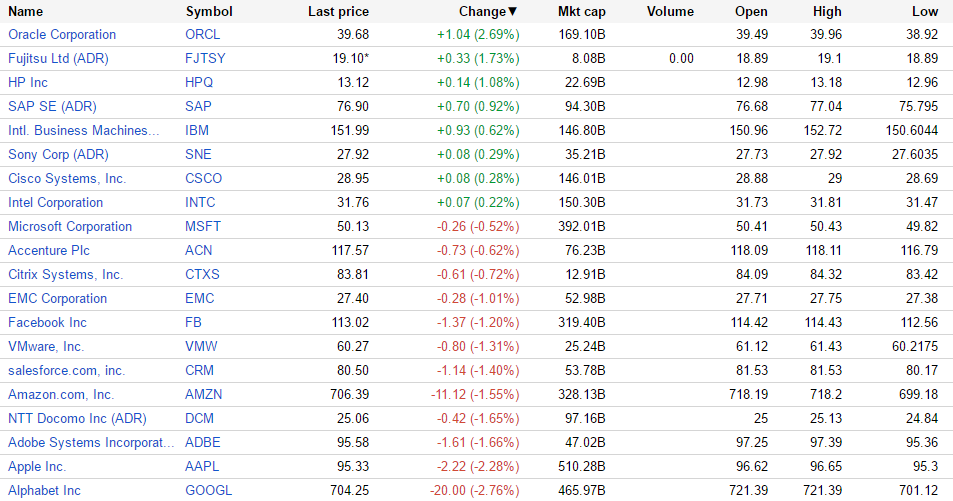The image size is (953, 501).
Task: Click the FJTSY ticker symbol
Action: (205, 59)
